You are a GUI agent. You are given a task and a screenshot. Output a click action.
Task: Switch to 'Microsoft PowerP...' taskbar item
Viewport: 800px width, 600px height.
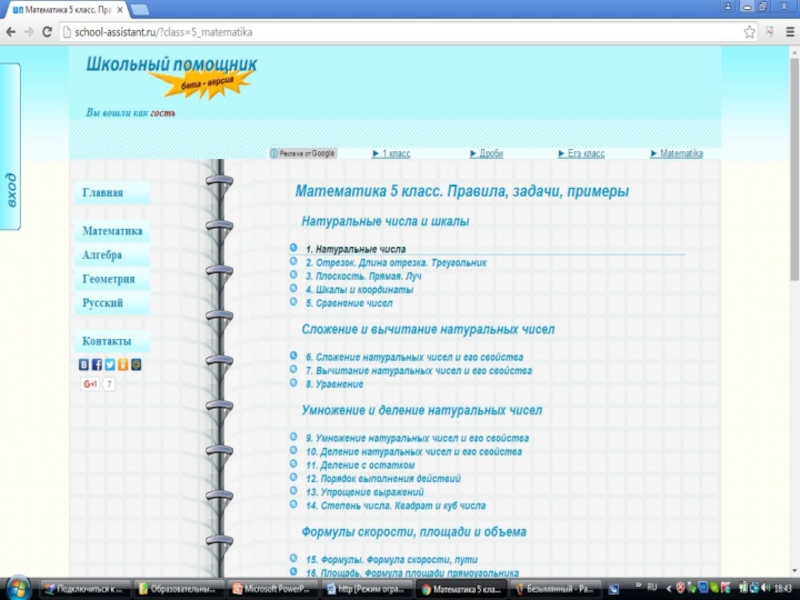272,589
